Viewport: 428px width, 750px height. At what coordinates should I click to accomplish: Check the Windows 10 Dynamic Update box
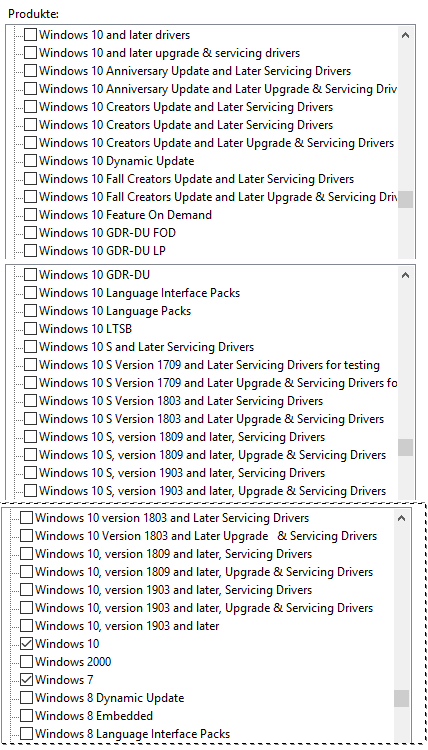pyautogui.click(x=30, y=161)
